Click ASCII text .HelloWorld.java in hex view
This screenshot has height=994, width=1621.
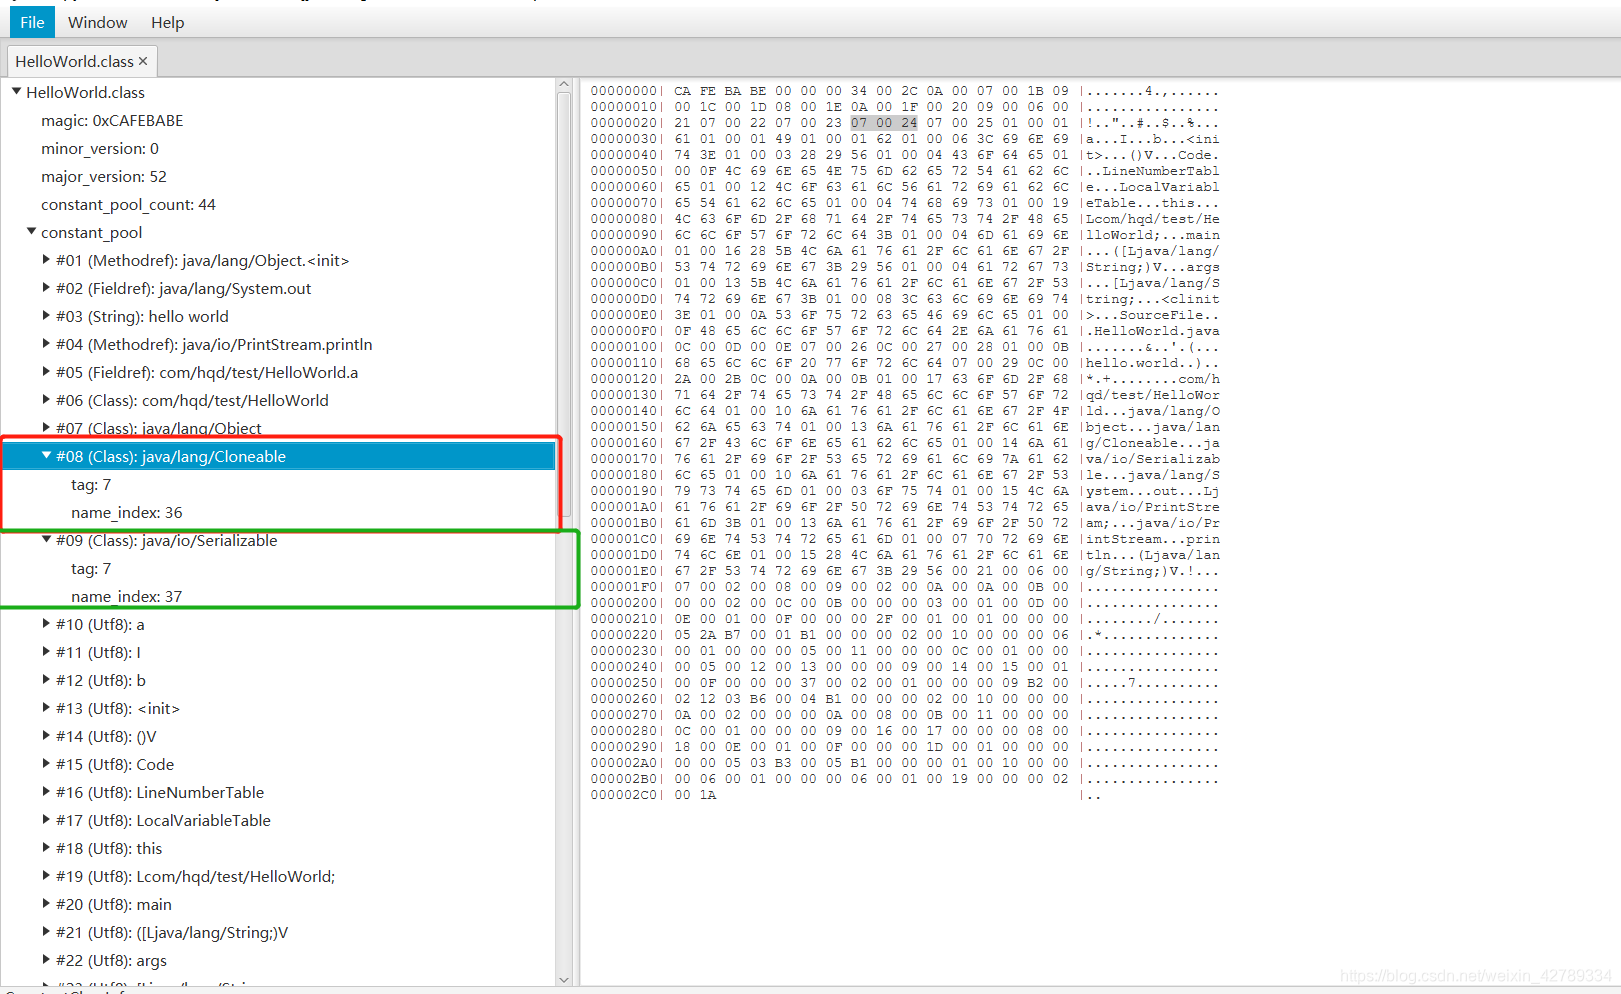(x=1153, y=331)
